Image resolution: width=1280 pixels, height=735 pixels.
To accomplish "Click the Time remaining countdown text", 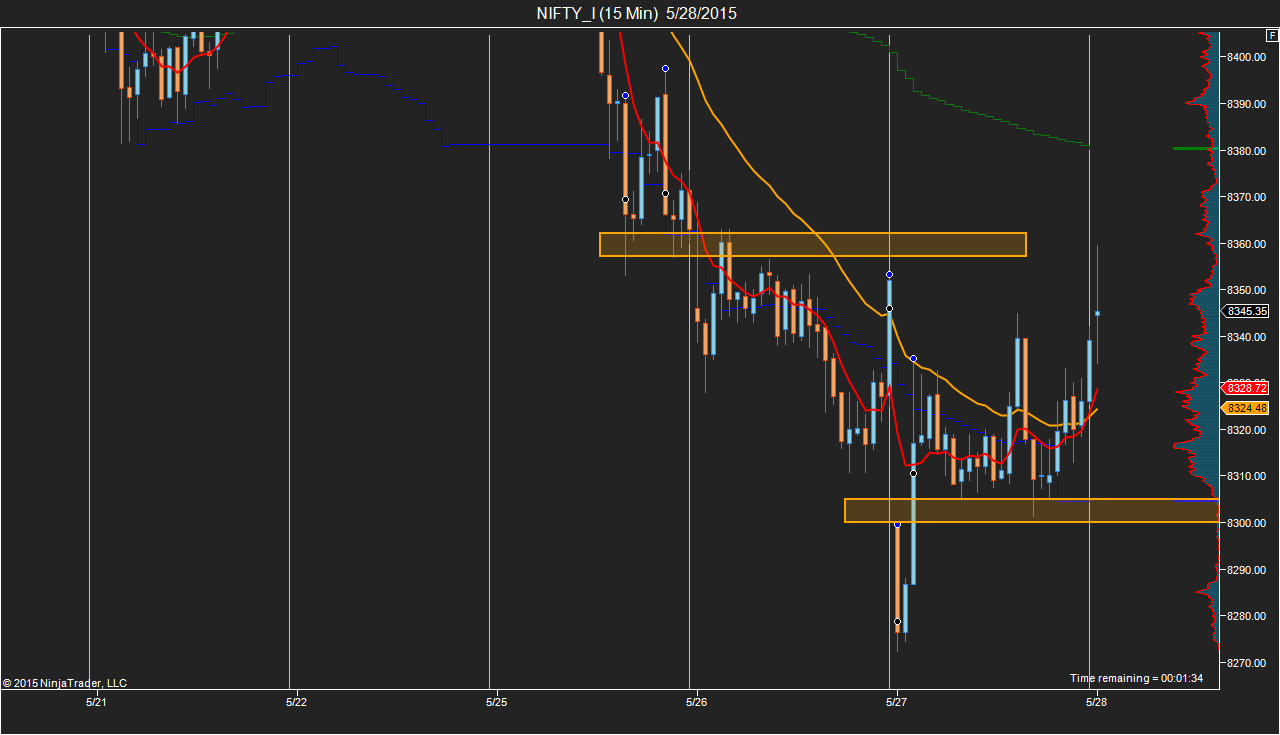I will (1136, 678).
